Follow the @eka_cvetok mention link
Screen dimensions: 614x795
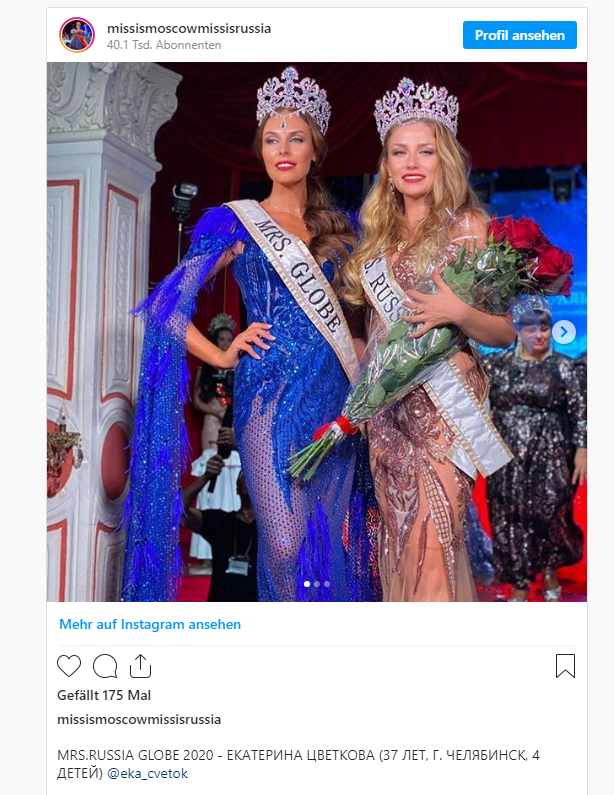click(x=148, y=773)
